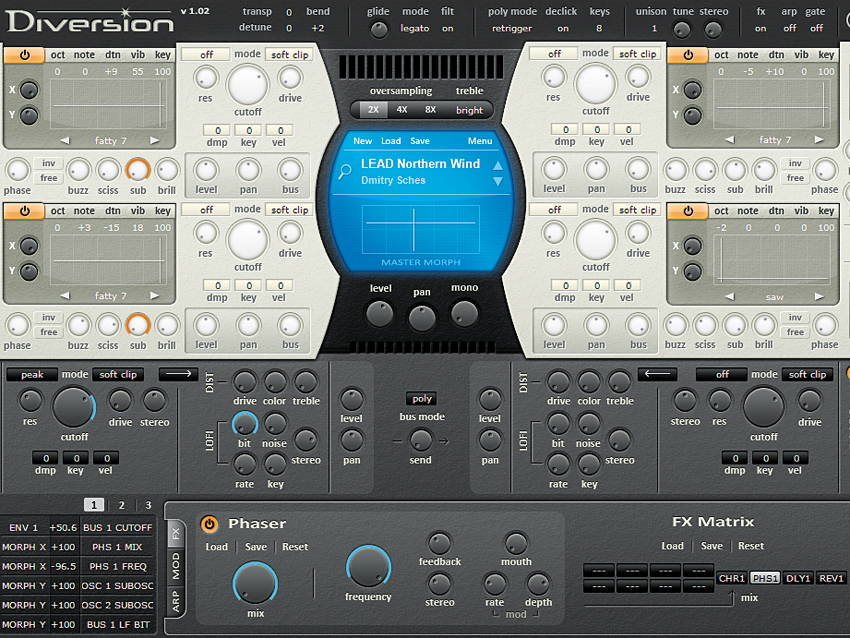The height and width of the screenshot is (638, 850).
Task: Toggle oscillator 3 power button in the lower-left panel
Action: 24,211
